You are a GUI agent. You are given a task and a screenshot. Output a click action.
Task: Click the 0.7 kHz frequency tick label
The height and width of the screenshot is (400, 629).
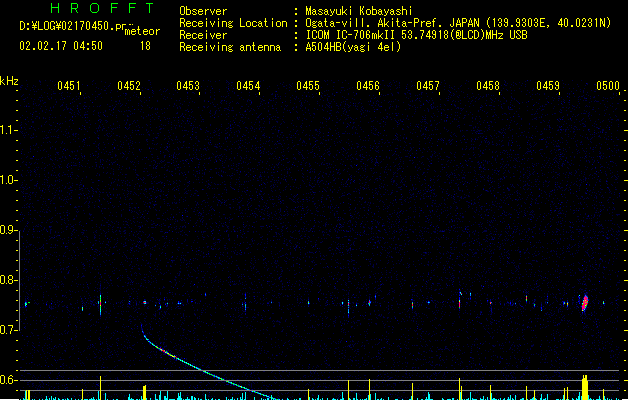(8, 330)
